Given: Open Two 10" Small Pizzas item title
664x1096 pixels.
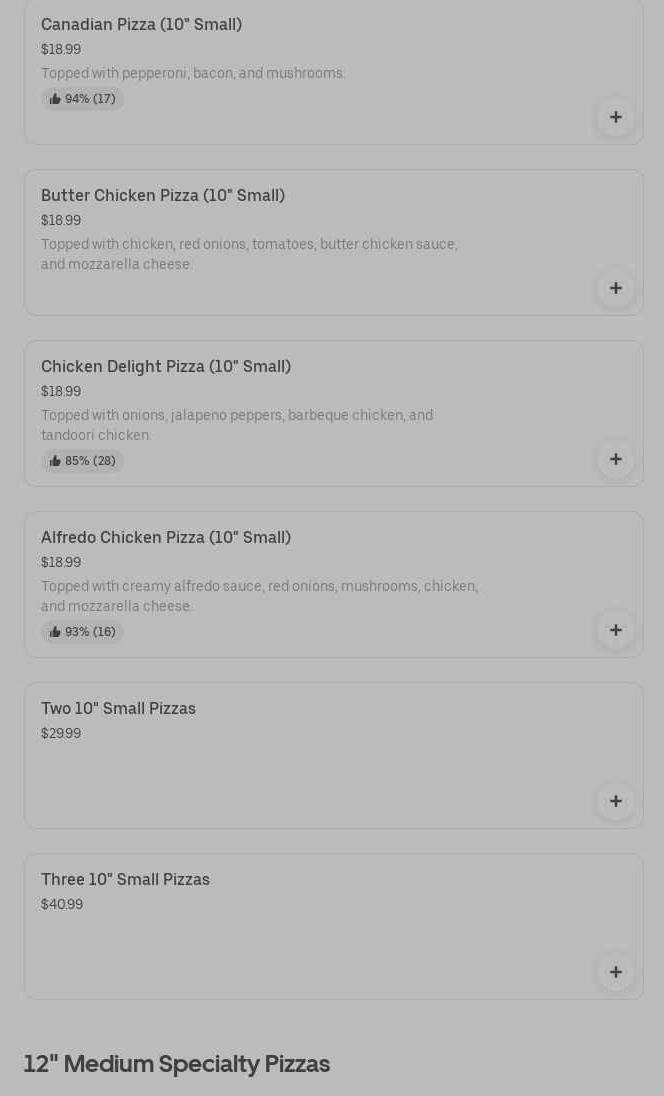Looking at the screenshot, I should 118,708.
